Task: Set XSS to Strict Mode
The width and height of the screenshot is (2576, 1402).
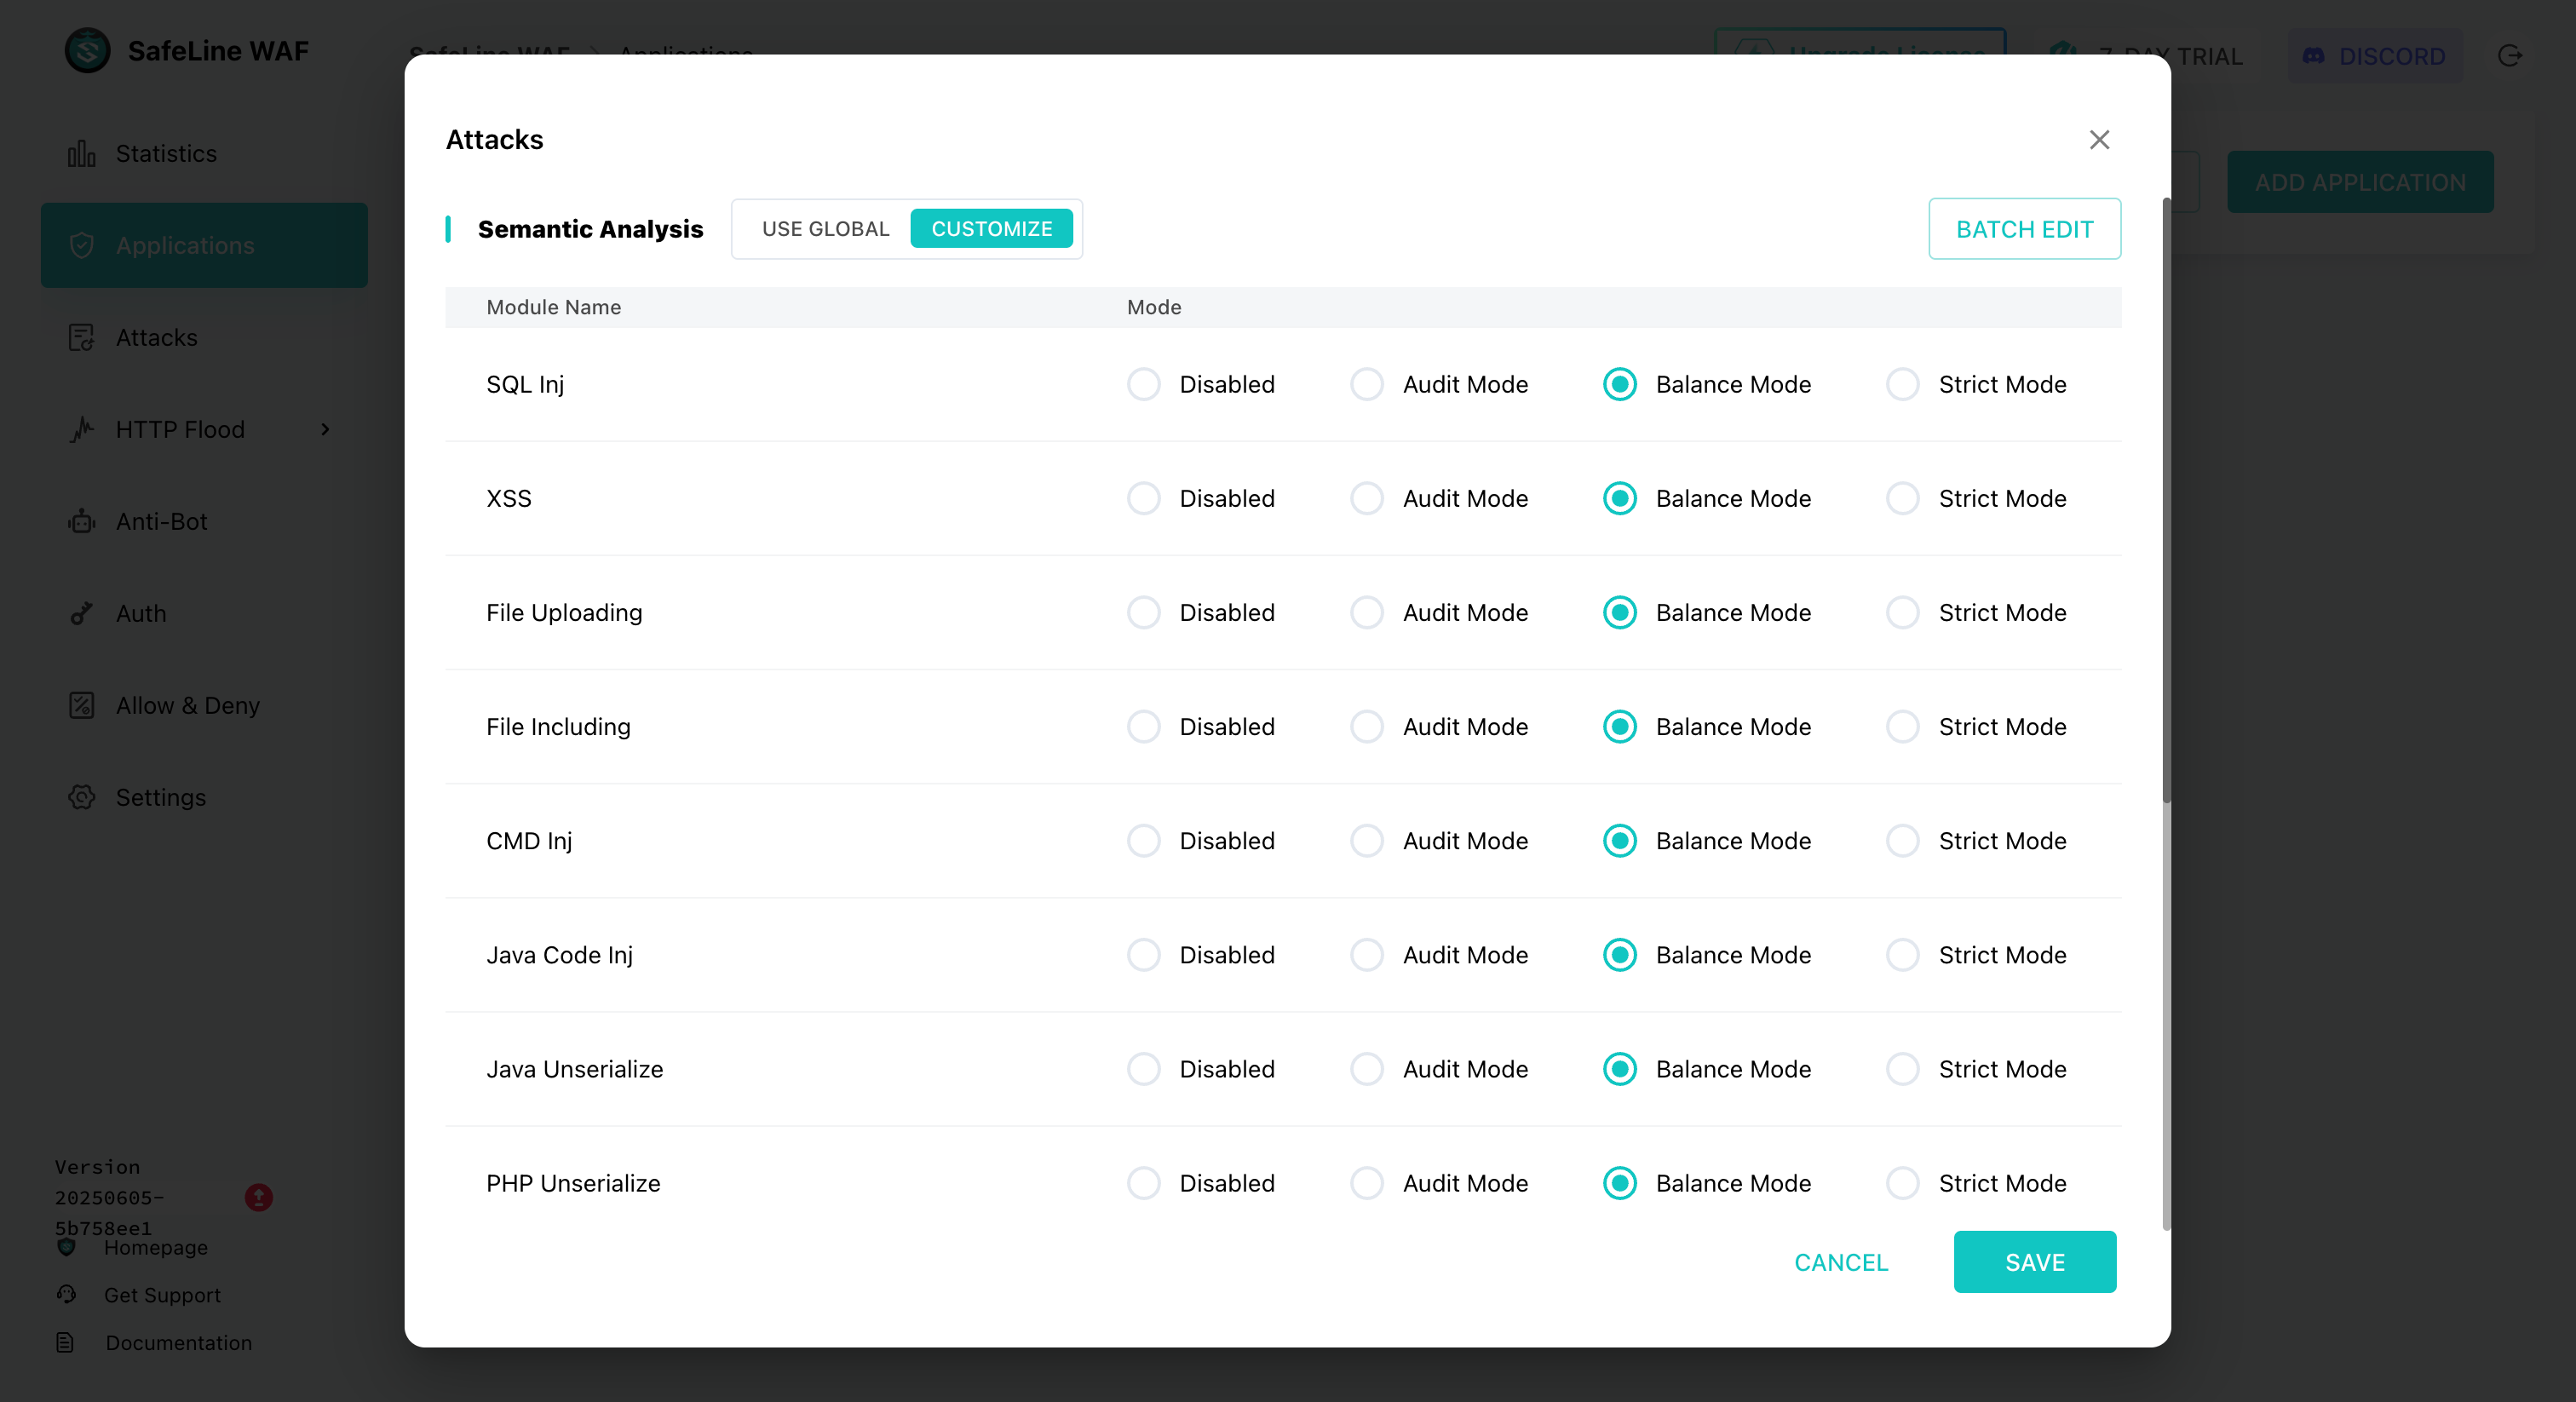Action: [1902, 499]
